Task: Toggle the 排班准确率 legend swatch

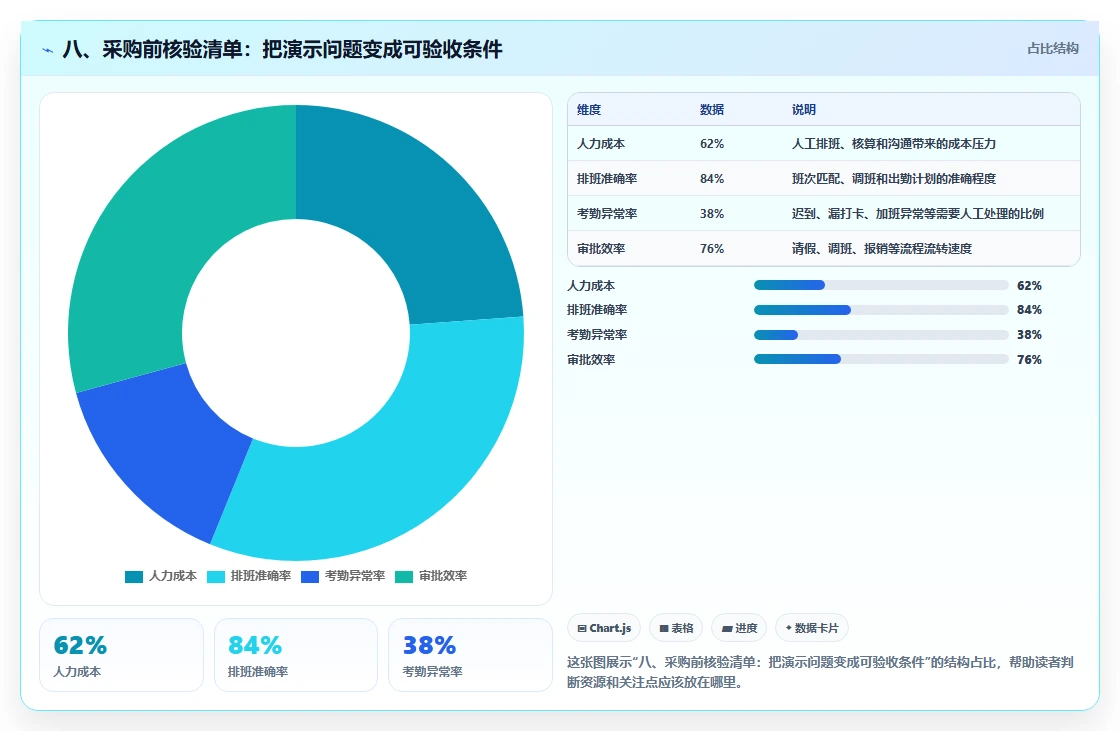Action: (x=216, y=577)
